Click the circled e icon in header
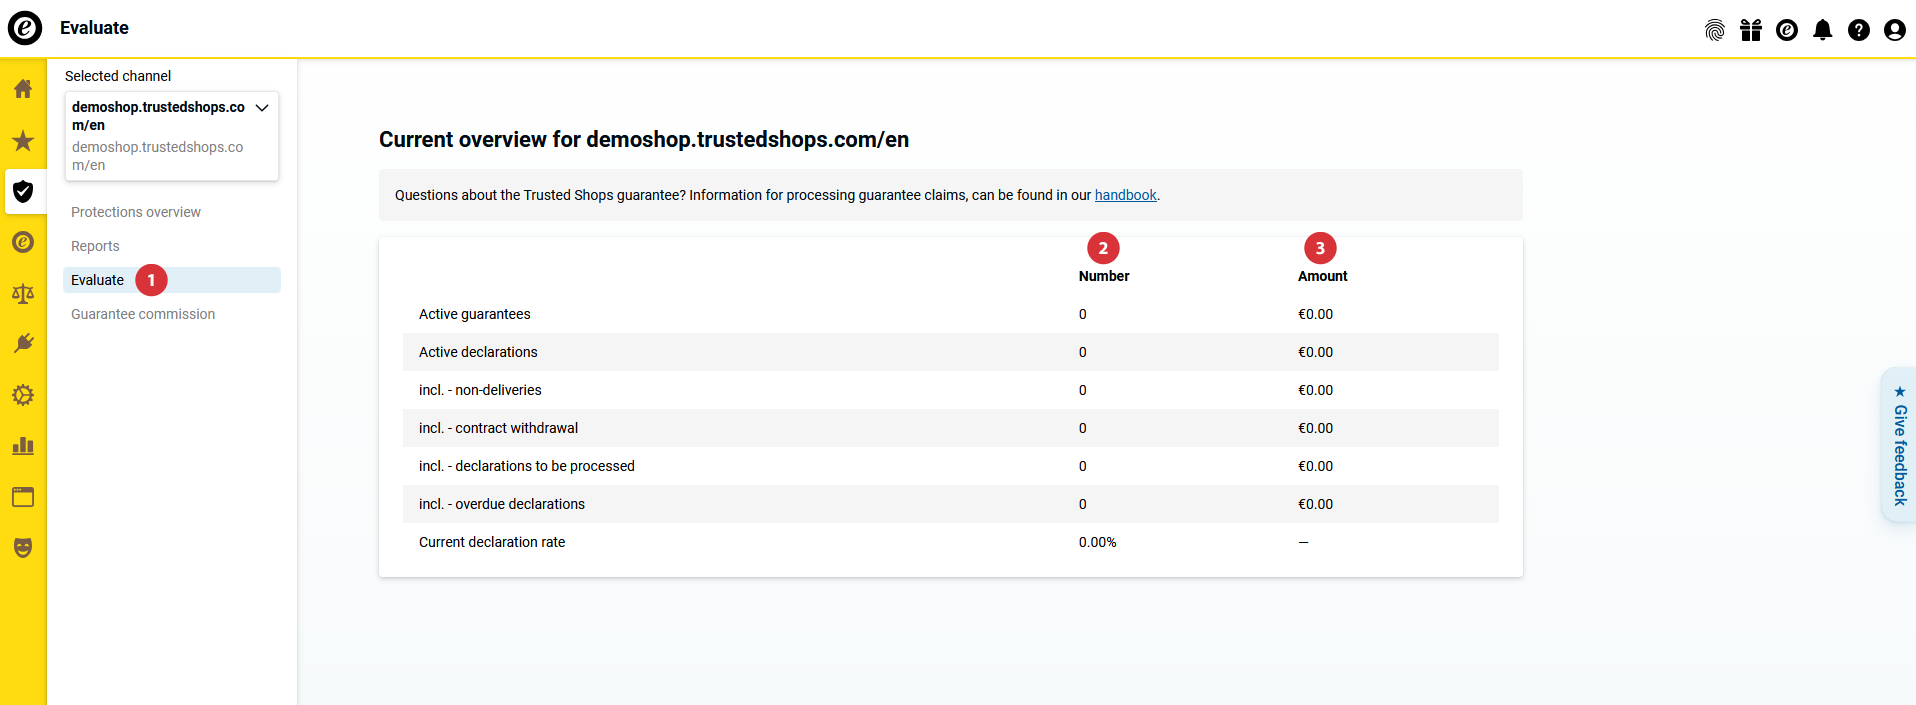Viewport: 1916px width, 705px height. point(1787,30)
